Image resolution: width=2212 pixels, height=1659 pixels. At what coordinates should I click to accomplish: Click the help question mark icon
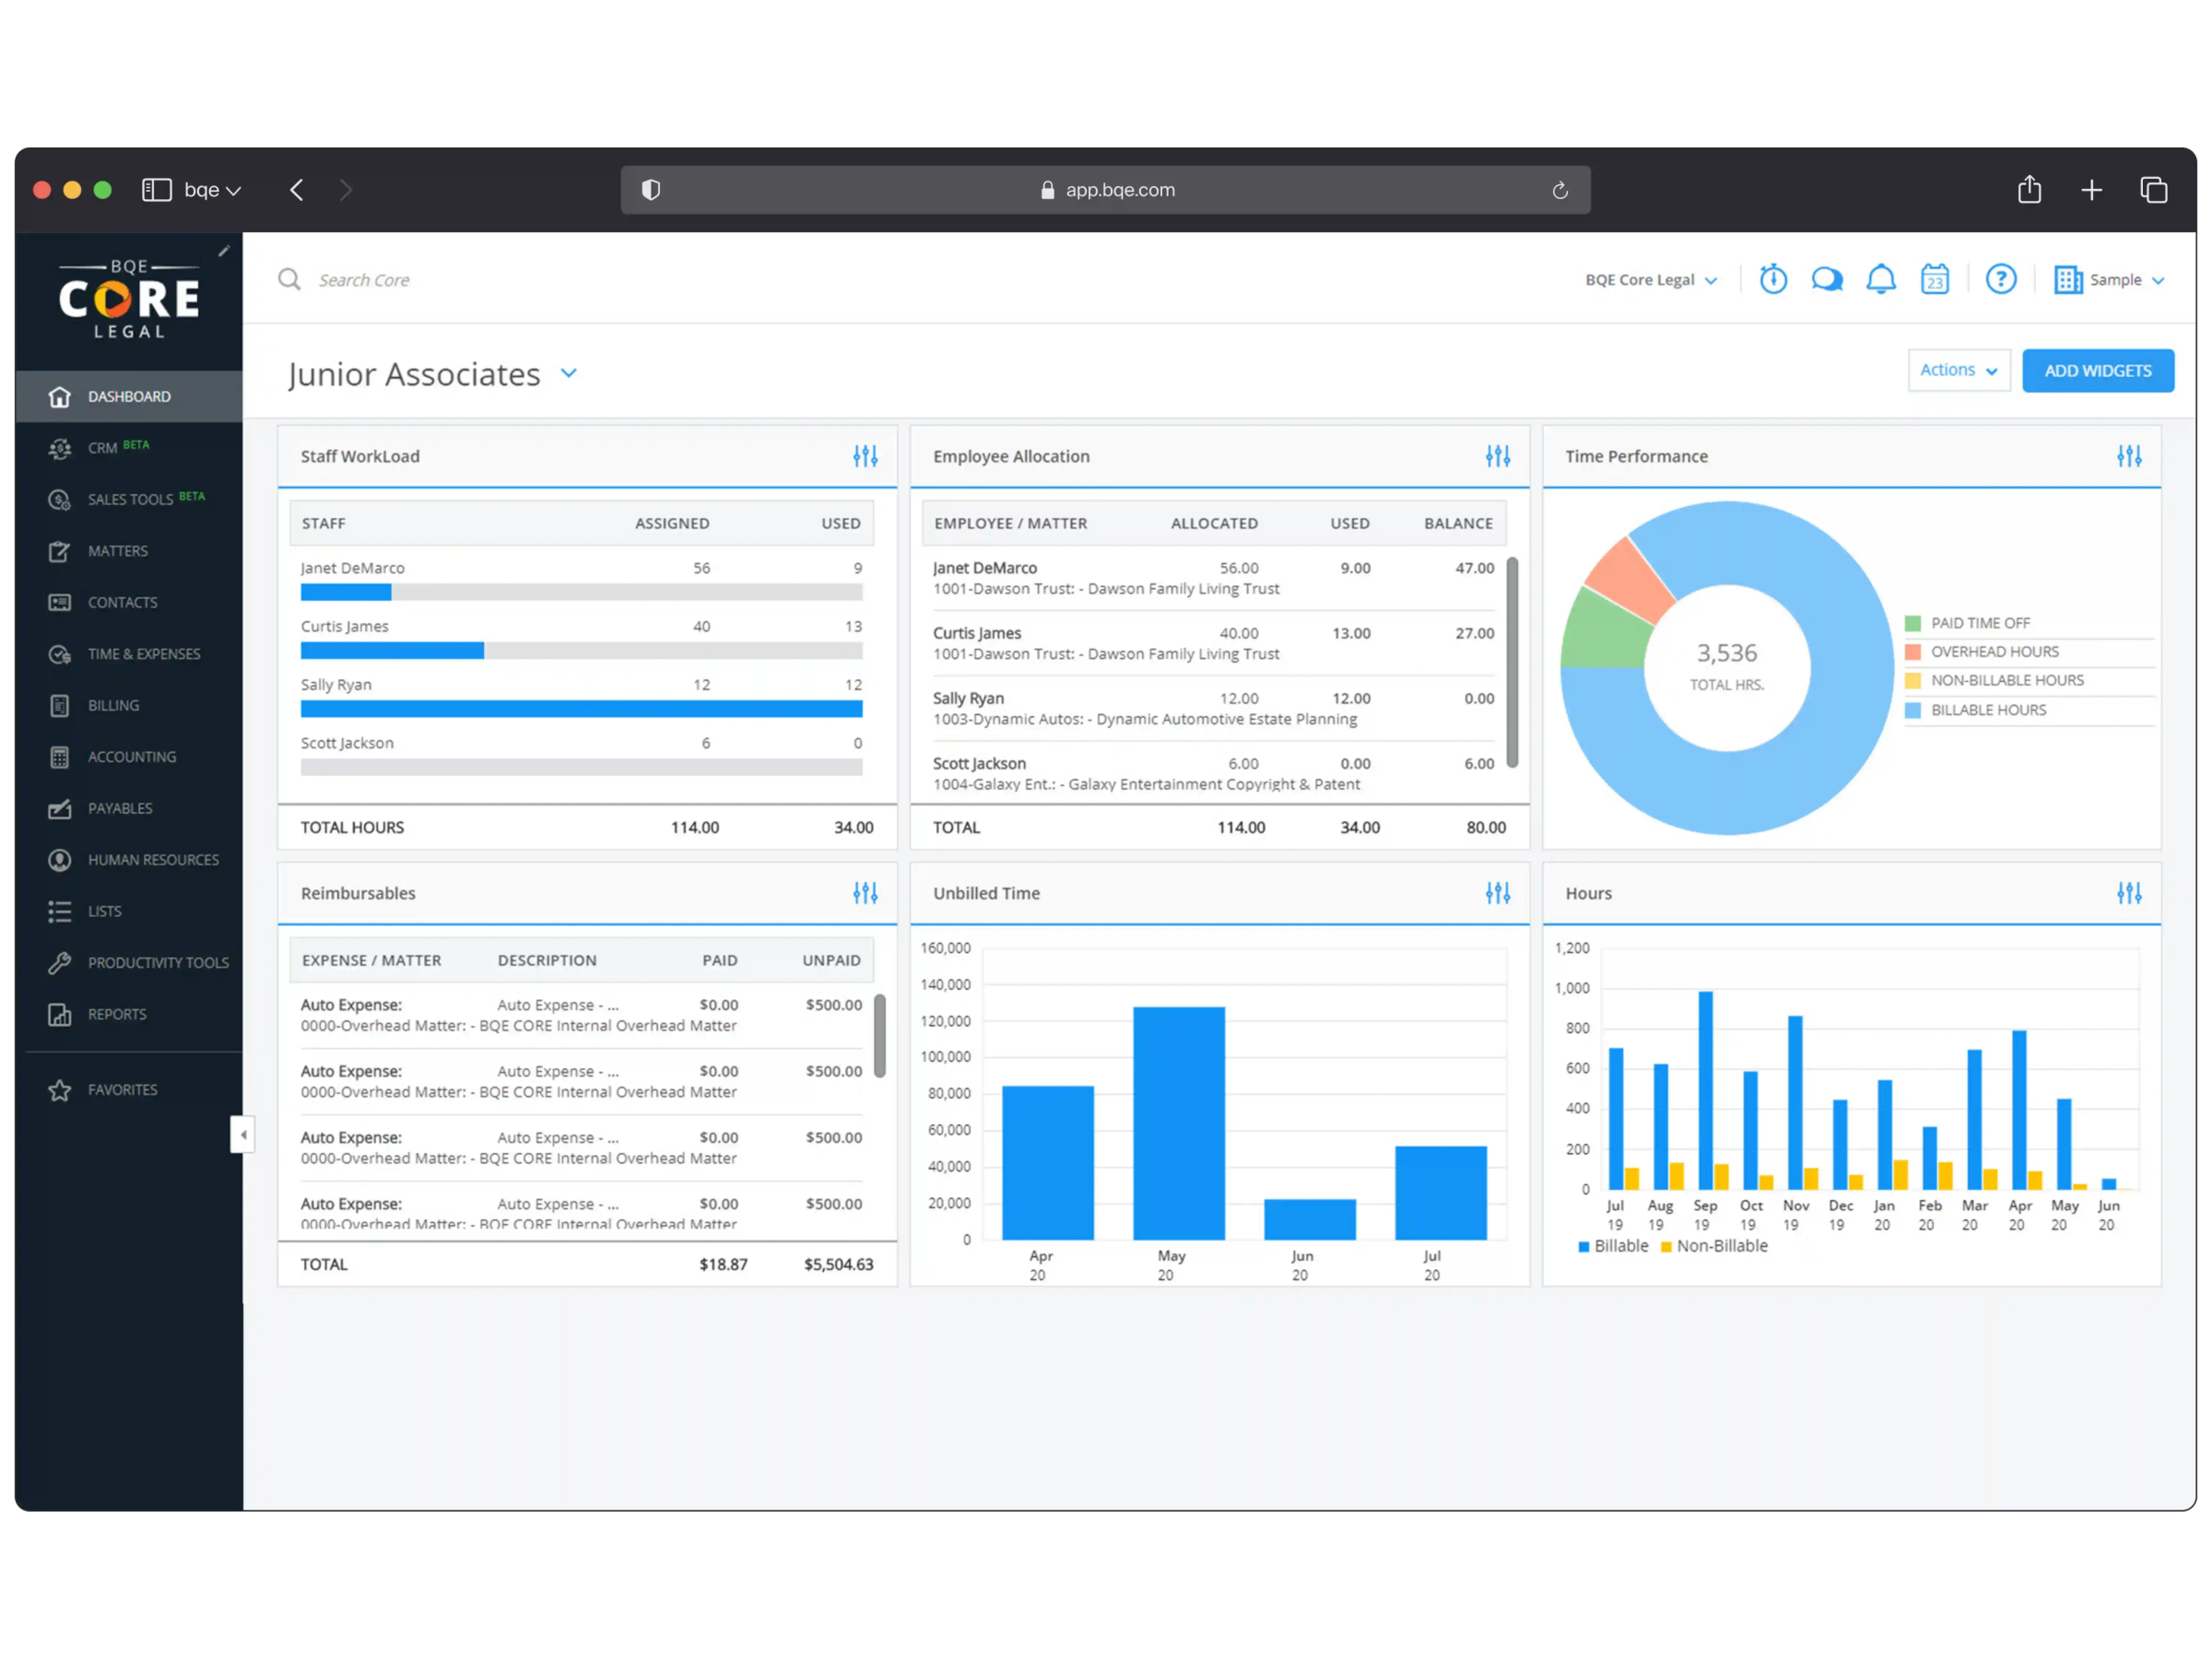click(2000, 279)
